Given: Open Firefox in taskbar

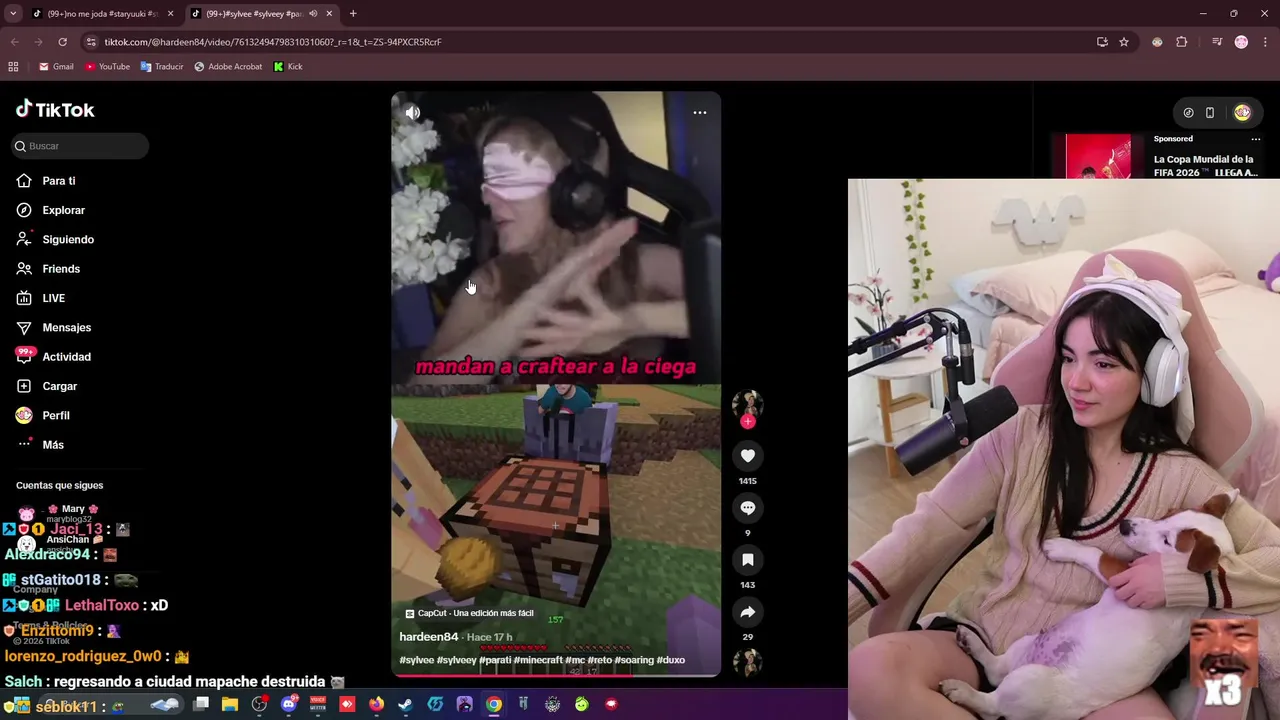Looking at the screenshot, I should coord(376,704).
